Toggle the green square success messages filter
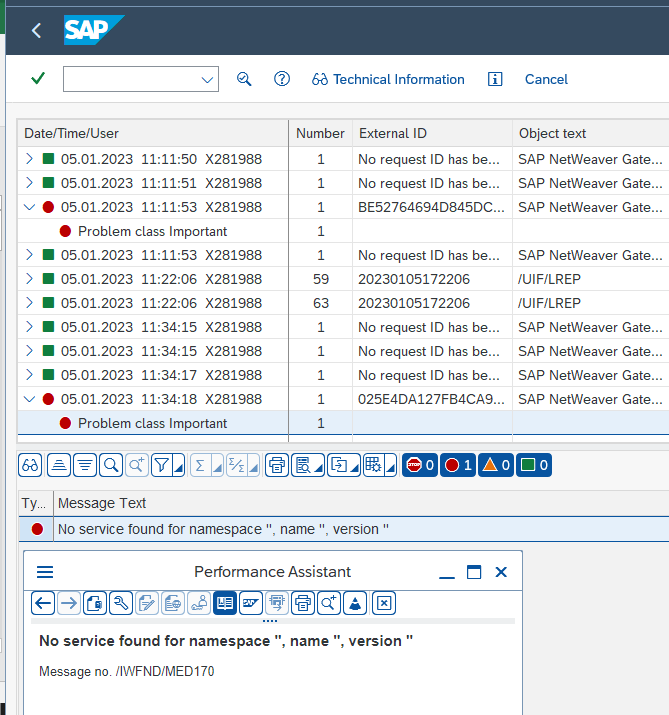 pyautogui.click(x=534, y=465)
